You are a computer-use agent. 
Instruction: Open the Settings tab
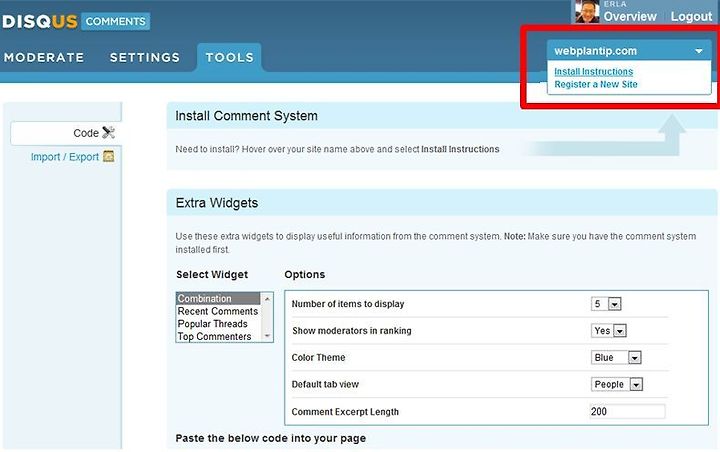click(x=145, y=57)
